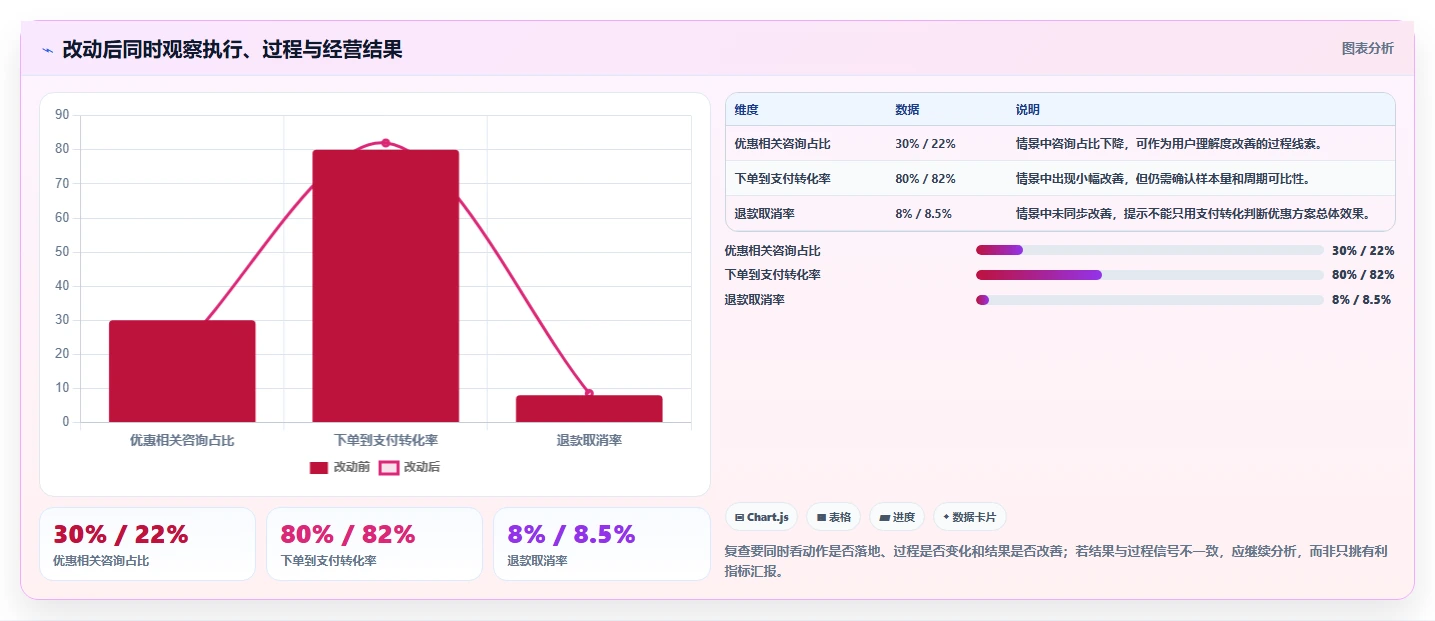Click the line point above 下单到支付转化率 bar
The image size is (1435, 621).
click(x=385, y=143)
